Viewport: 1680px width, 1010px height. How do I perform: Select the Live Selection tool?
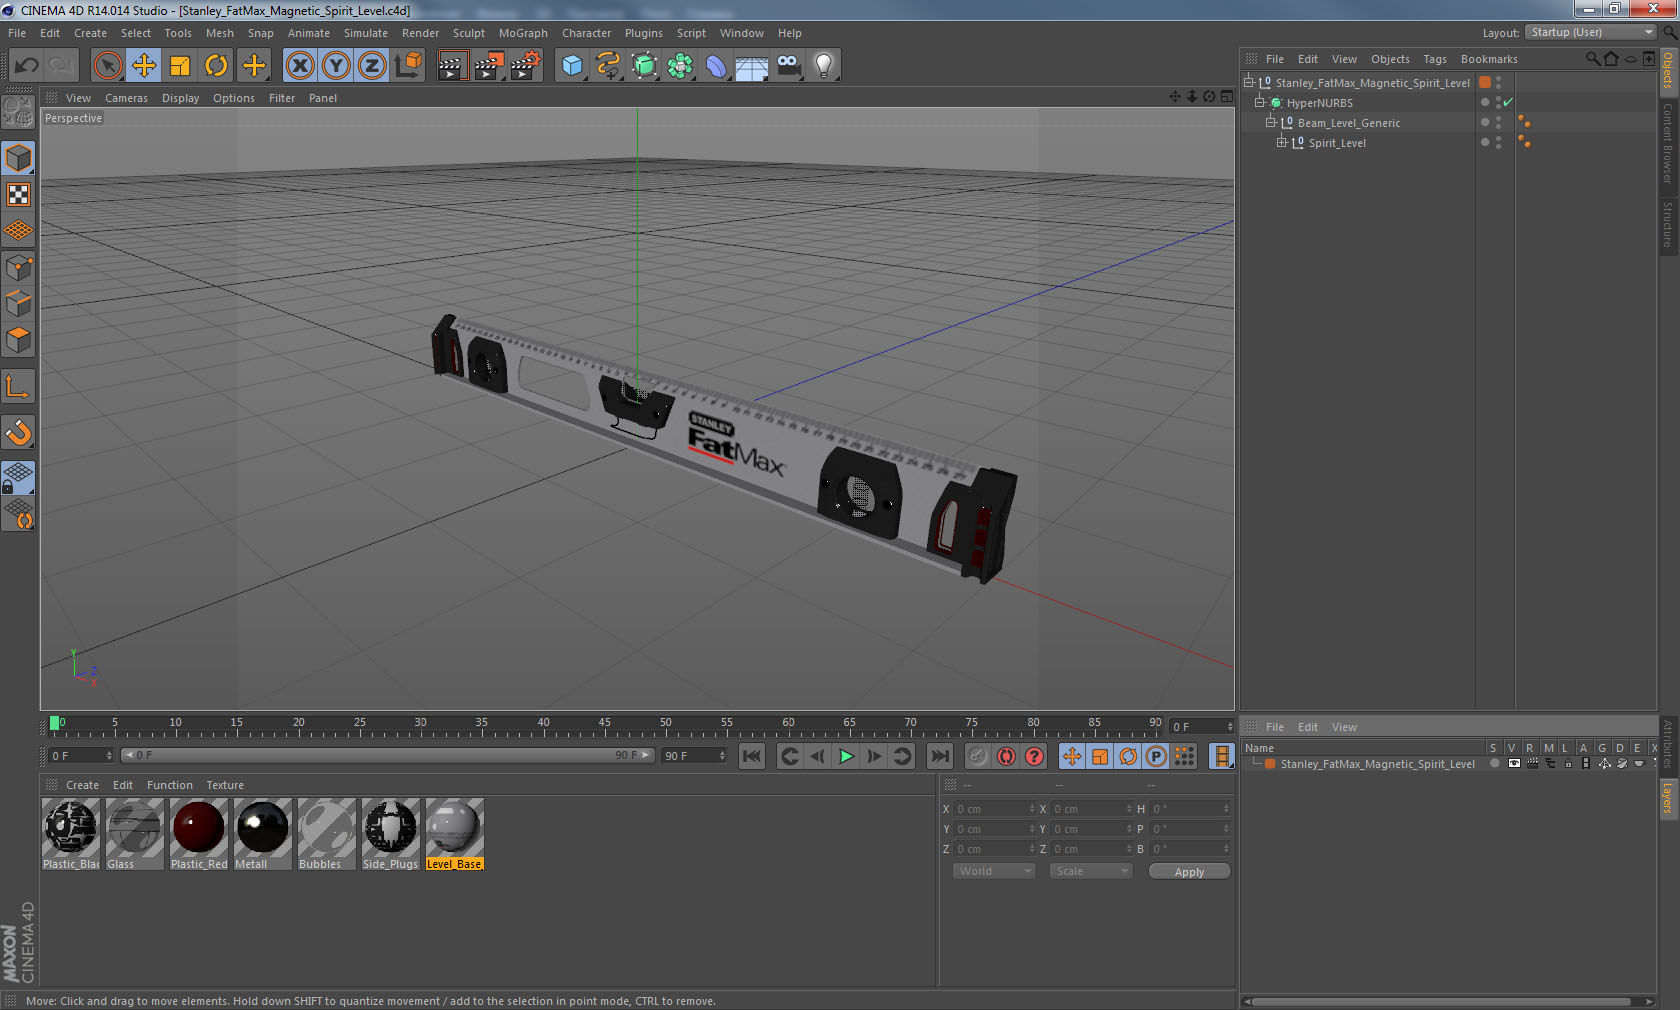click(107, 66)
